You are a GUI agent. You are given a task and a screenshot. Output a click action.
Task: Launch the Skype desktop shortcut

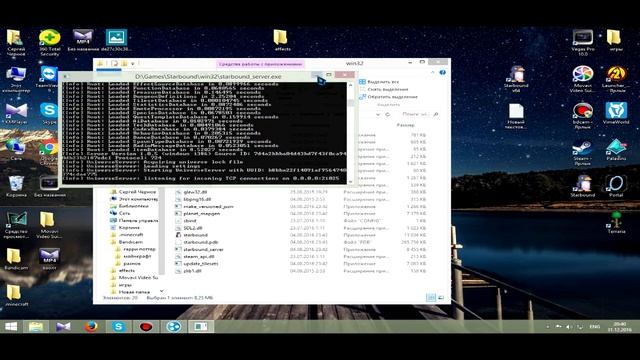[x=49, y=113]
